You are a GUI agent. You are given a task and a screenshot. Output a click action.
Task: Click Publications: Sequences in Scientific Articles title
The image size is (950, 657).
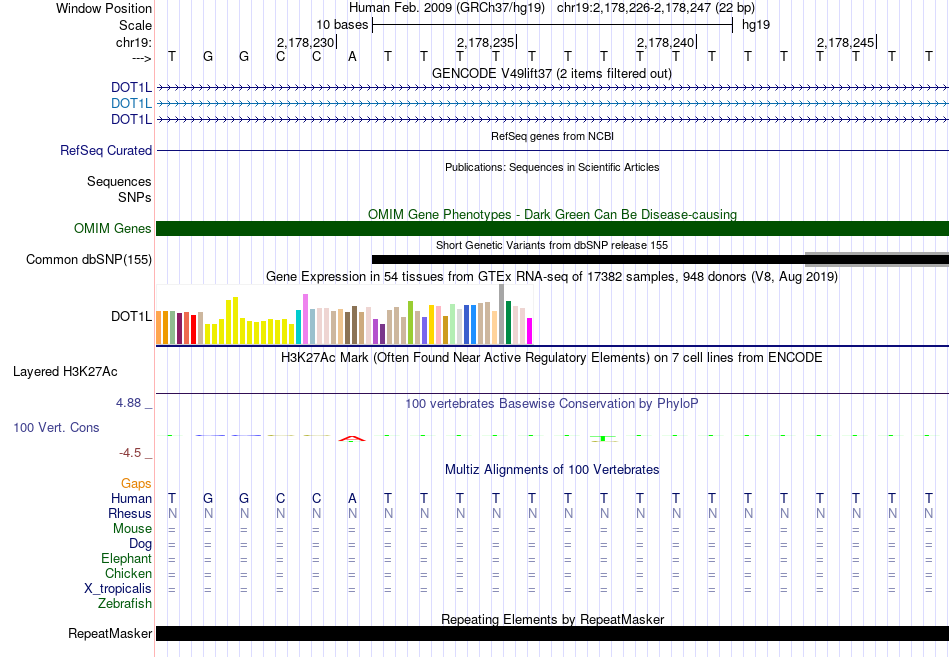click(x=552, y=167)
